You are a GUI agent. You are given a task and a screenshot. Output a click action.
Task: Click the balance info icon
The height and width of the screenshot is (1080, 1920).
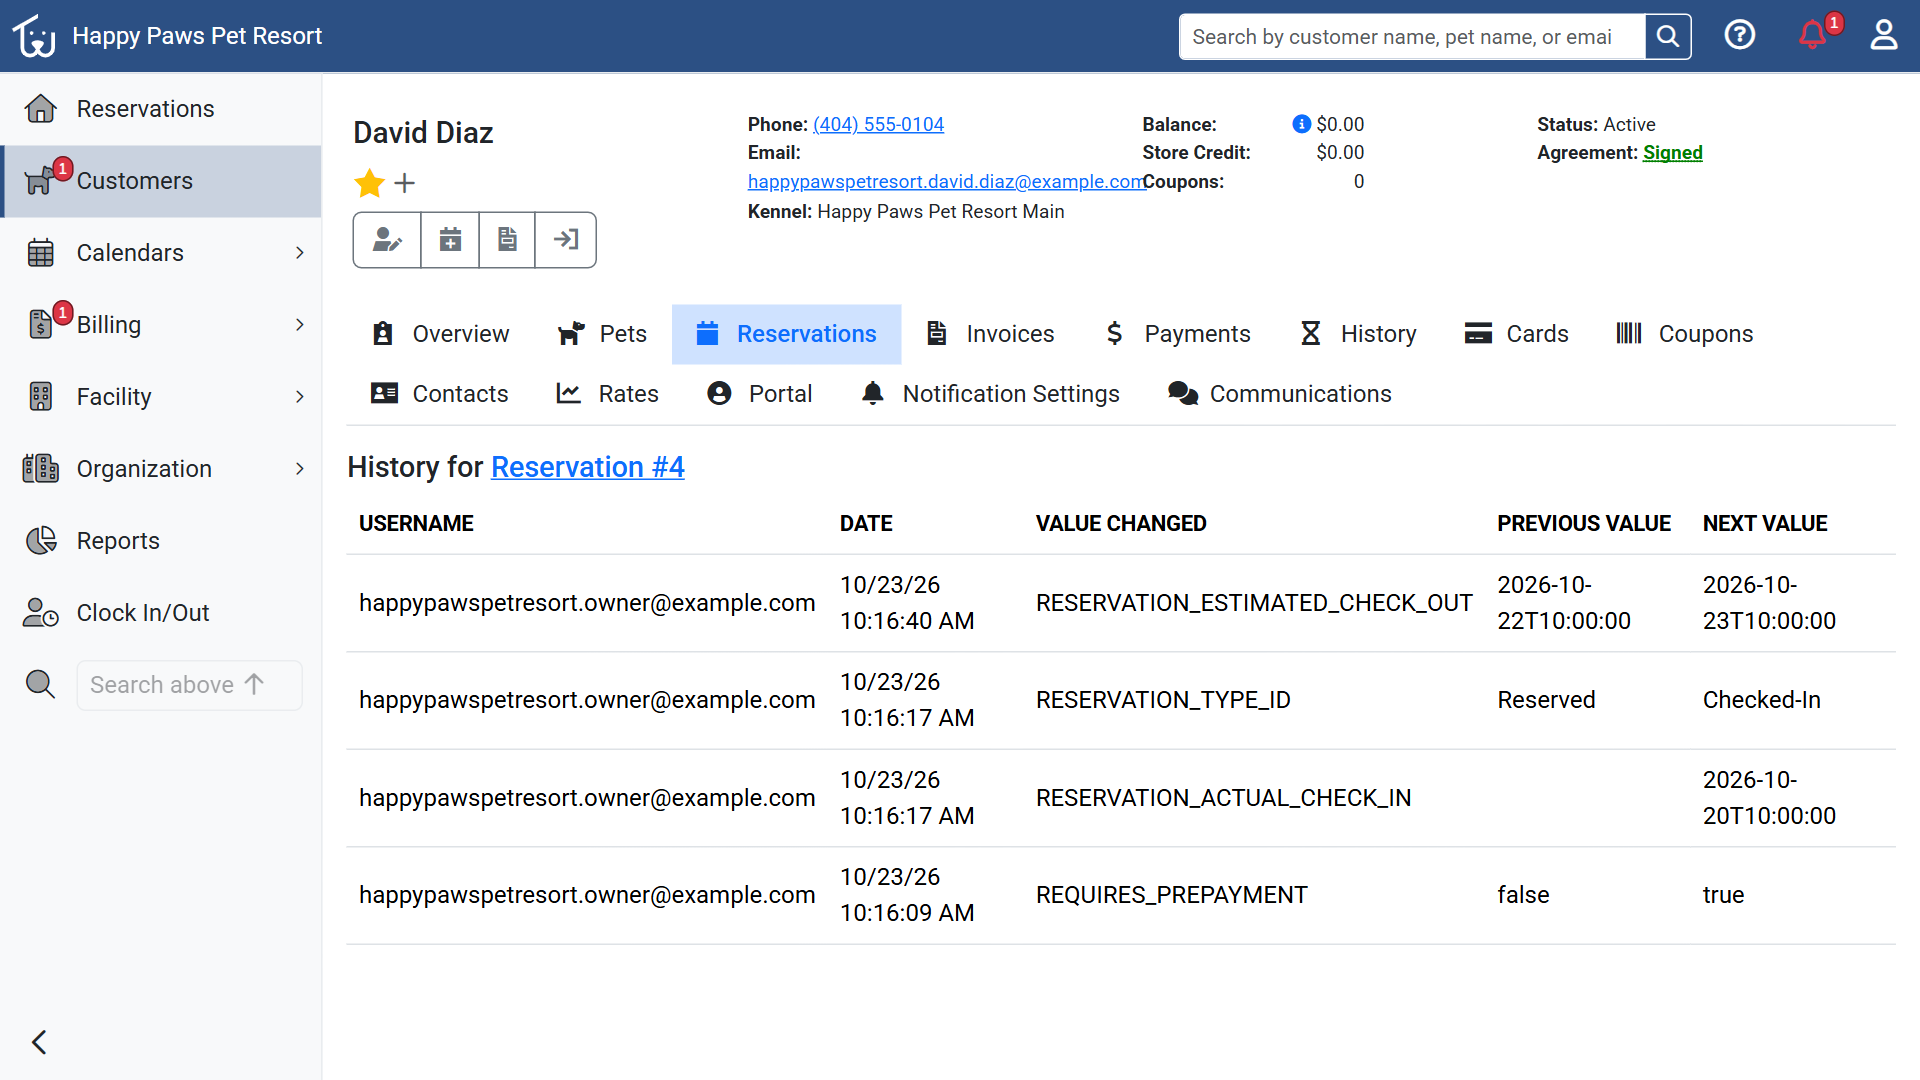click(x=1301, y=124)
